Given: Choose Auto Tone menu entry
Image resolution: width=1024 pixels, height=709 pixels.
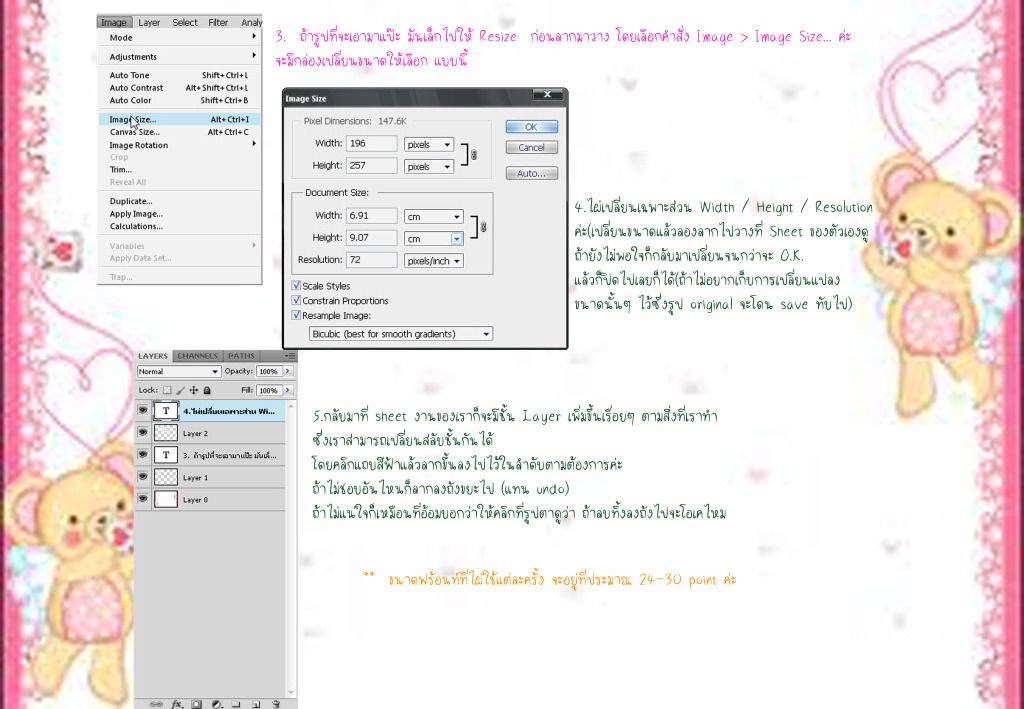Looking at the screenshot, I should tap(180, 75).
